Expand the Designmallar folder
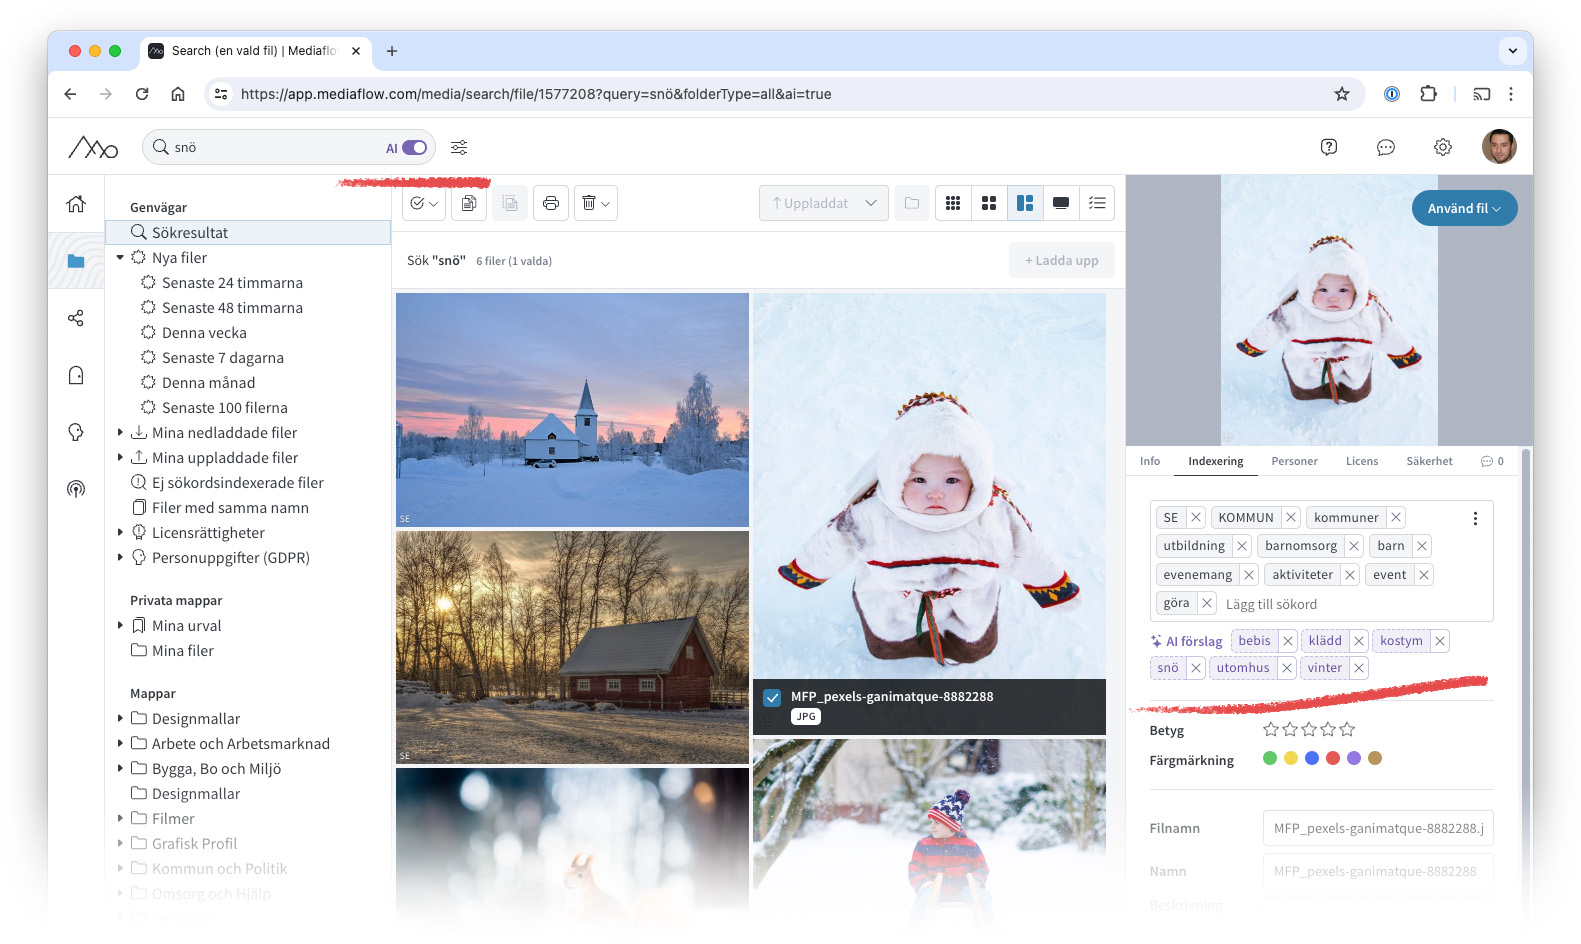This screenshot has height=944, width=1581. pyautogui.click(x=120, y=718)
